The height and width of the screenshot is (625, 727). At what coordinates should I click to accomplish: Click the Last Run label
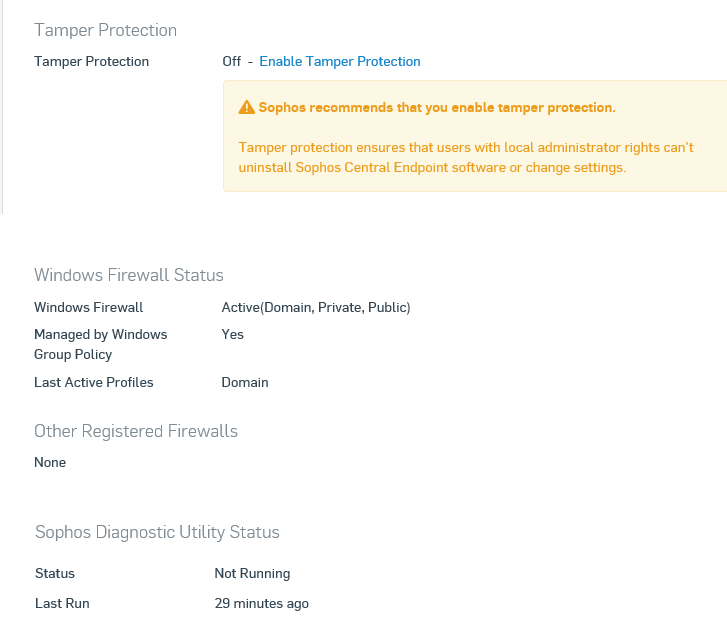point(62,603)
